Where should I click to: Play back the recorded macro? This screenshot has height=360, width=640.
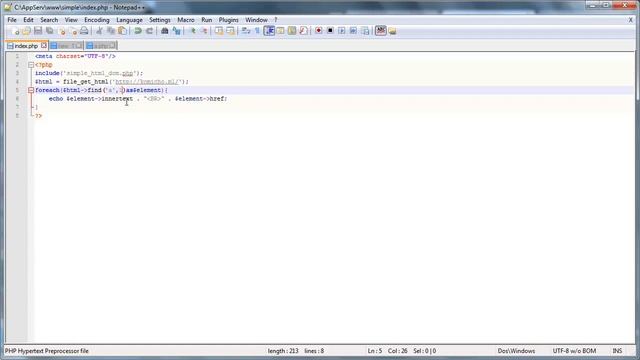click(342, 31)
